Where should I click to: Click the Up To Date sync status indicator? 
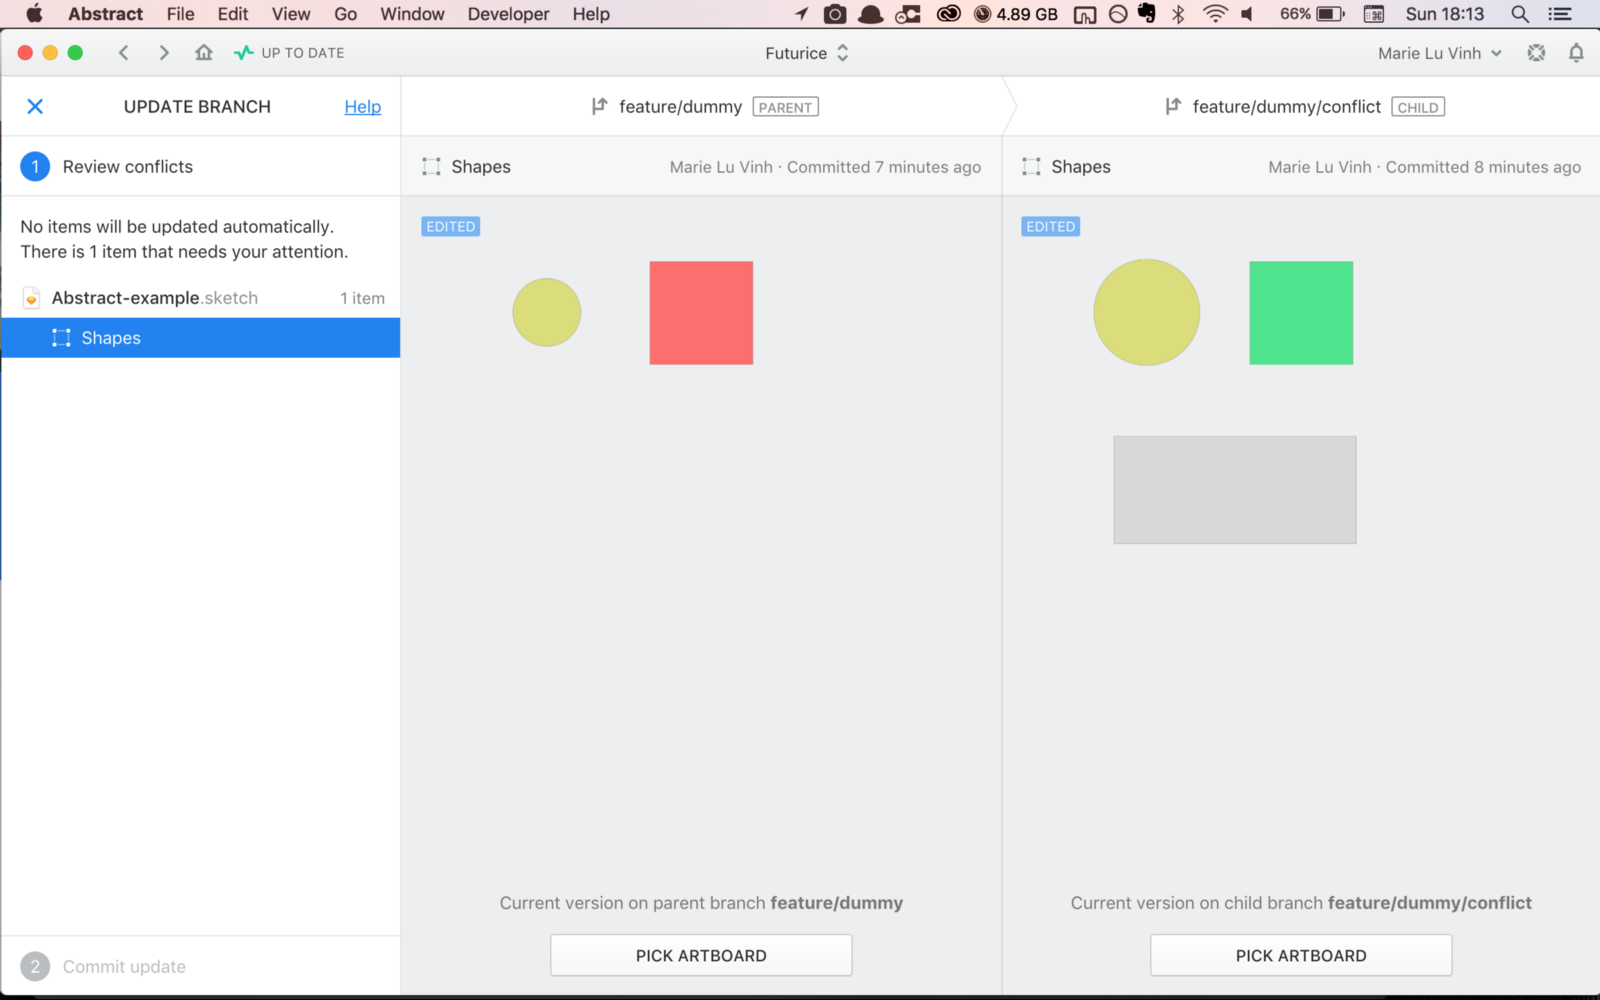coord(289,53)
